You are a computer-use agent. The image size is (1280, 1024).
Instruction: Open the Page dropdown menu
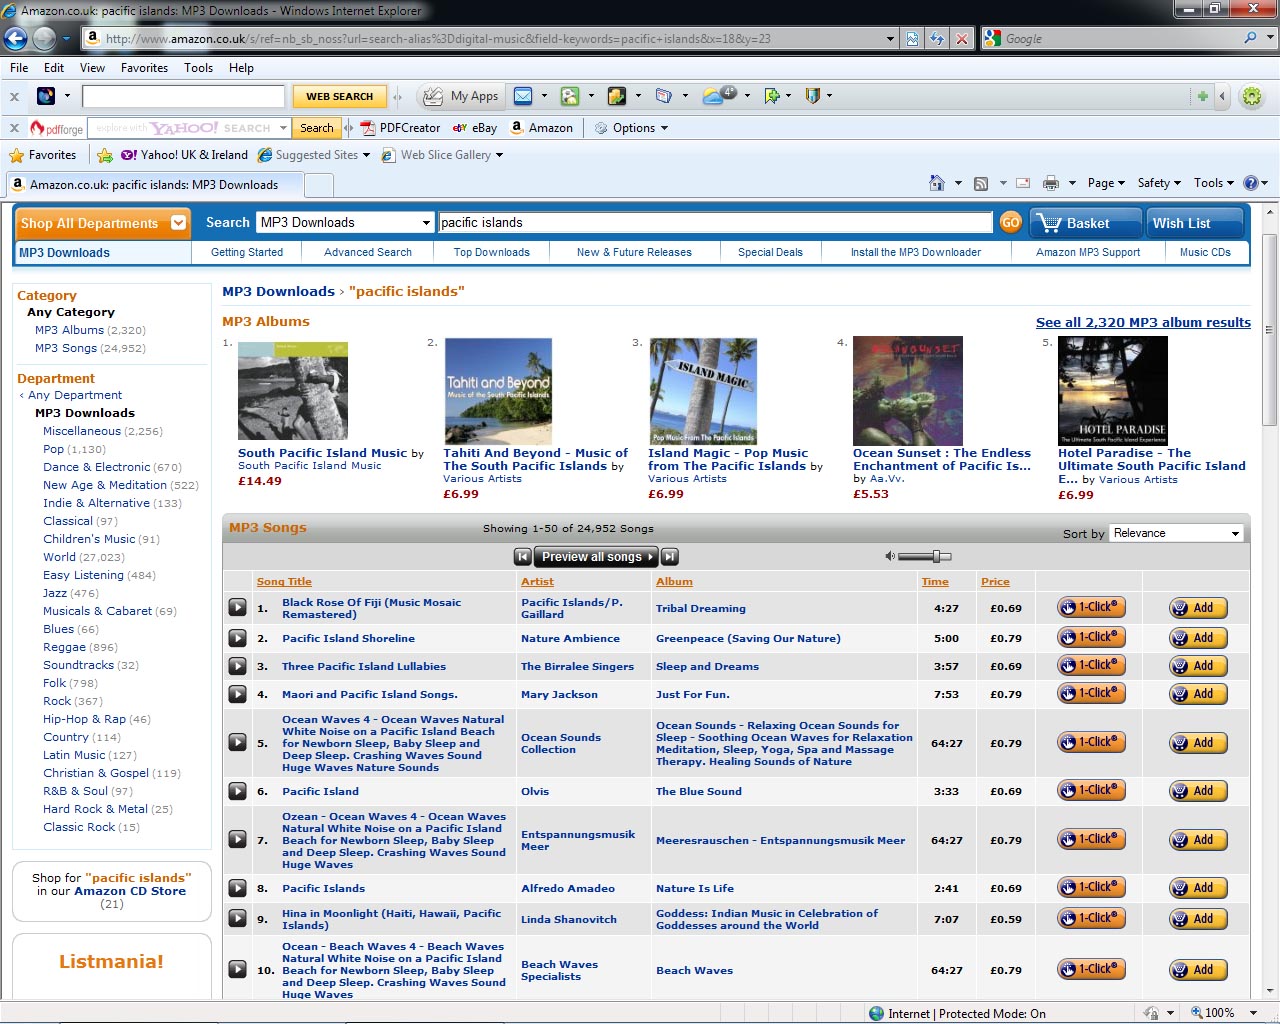[x=1106, y=183]
